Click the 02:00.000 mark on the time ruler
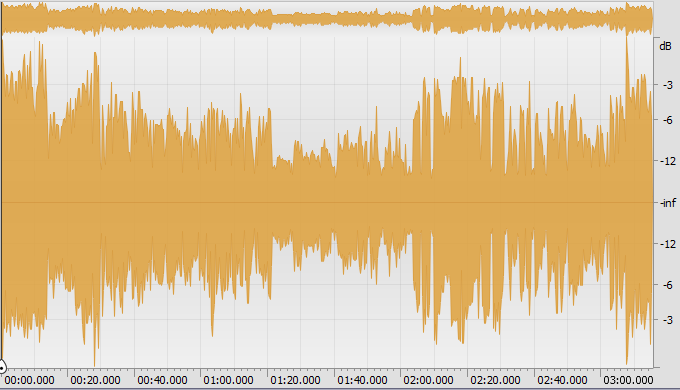The height and width of the screenshot is (390, 680). (x=428, y=380)
